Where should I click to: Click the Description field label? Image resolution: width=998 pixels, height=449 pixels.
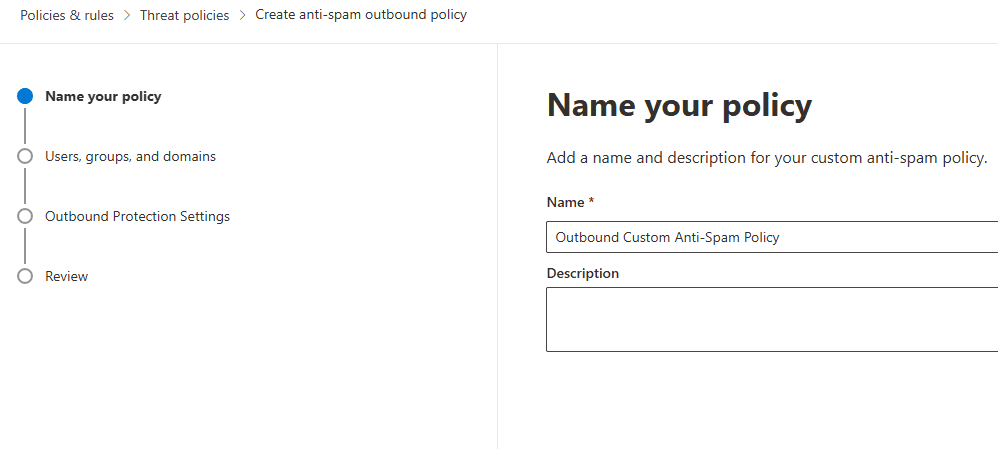pos(583,274)
